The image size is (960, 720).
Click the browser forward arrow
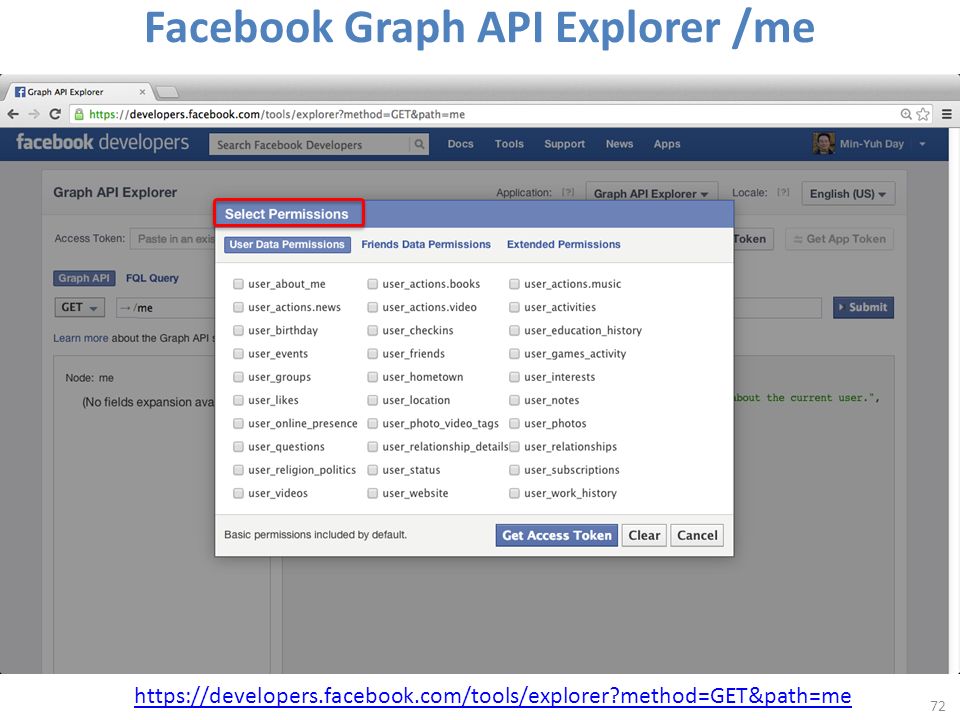pos(34,114)
